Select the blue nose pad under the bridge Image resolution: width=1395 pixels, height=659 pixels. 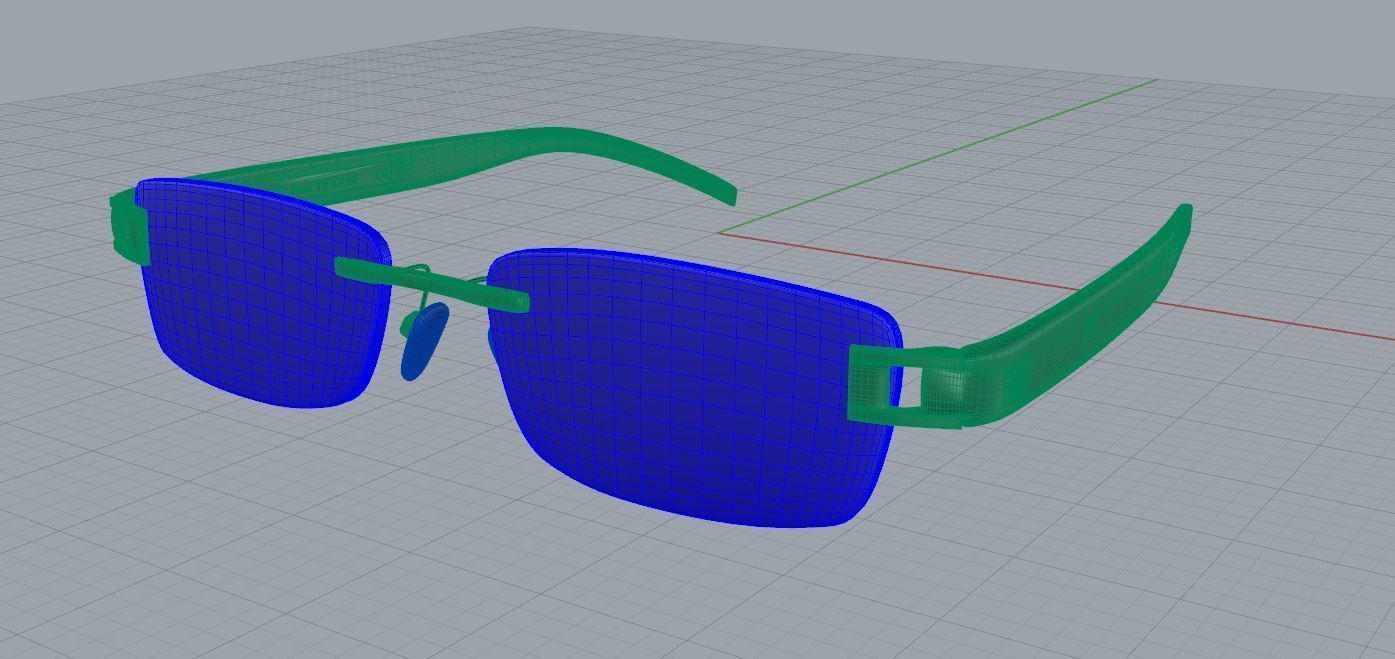pos(424,342)
